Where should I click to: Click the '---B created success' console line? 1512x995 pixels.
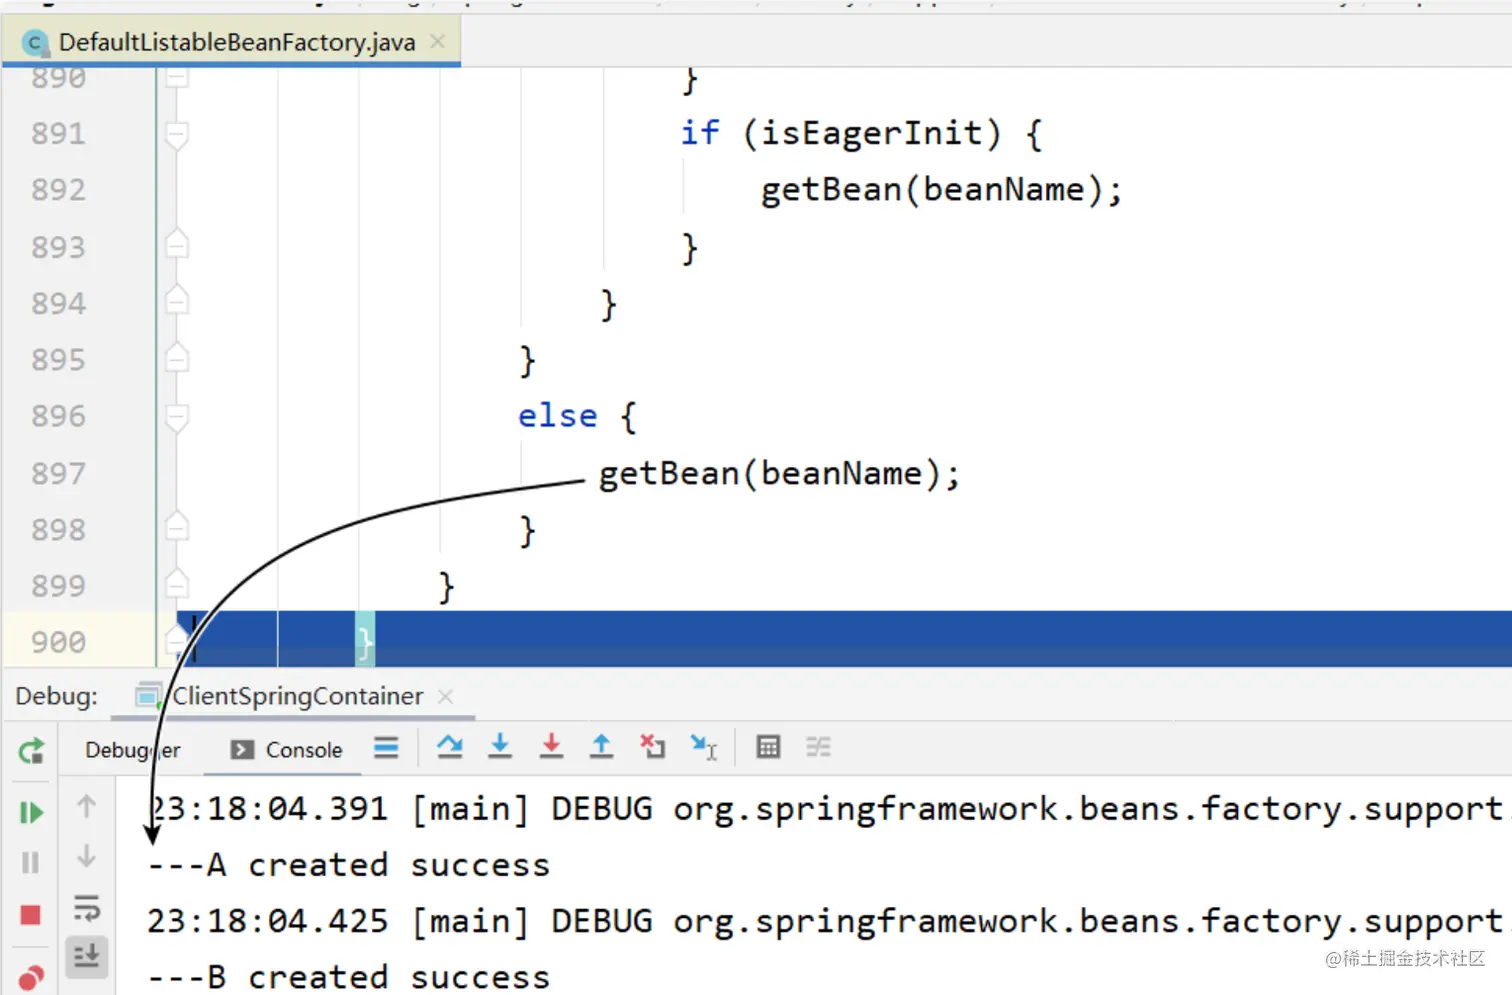pyautogui.click(x=348, y=977)
